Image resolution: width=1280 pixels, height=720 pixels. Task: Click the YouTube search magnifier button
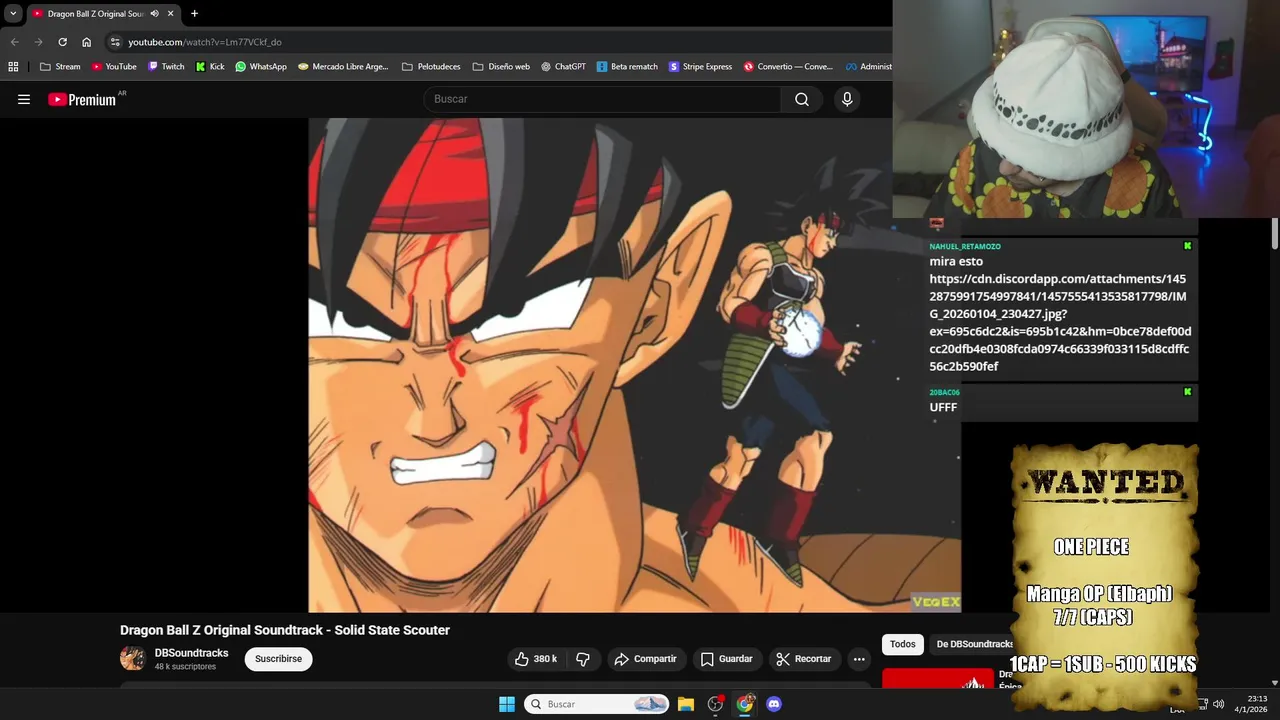coord(802,99)
